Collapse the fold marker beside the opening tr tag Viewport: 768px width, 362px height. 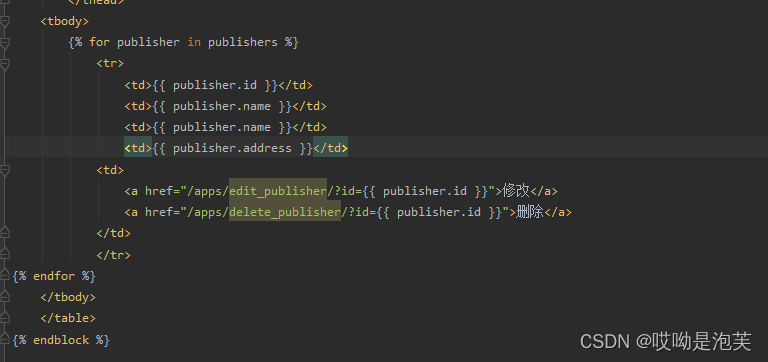tap(4, 64)
